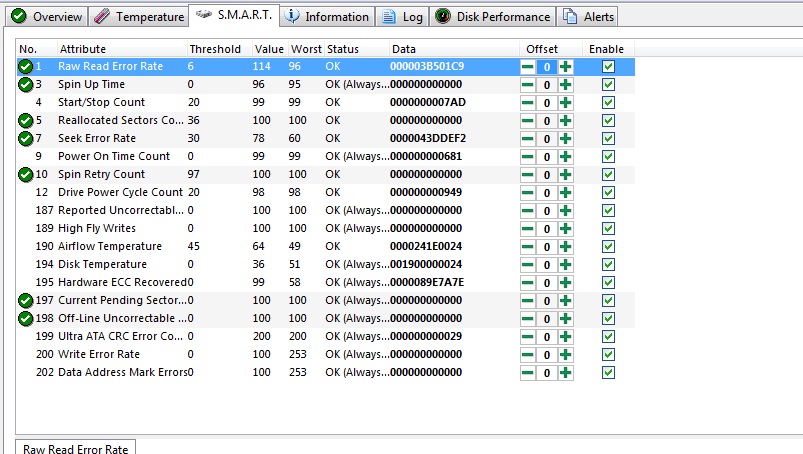Increase offset for Drive Power Cycle Count
The height and width of the screenshot is (454, 803).
click(565, 192)
